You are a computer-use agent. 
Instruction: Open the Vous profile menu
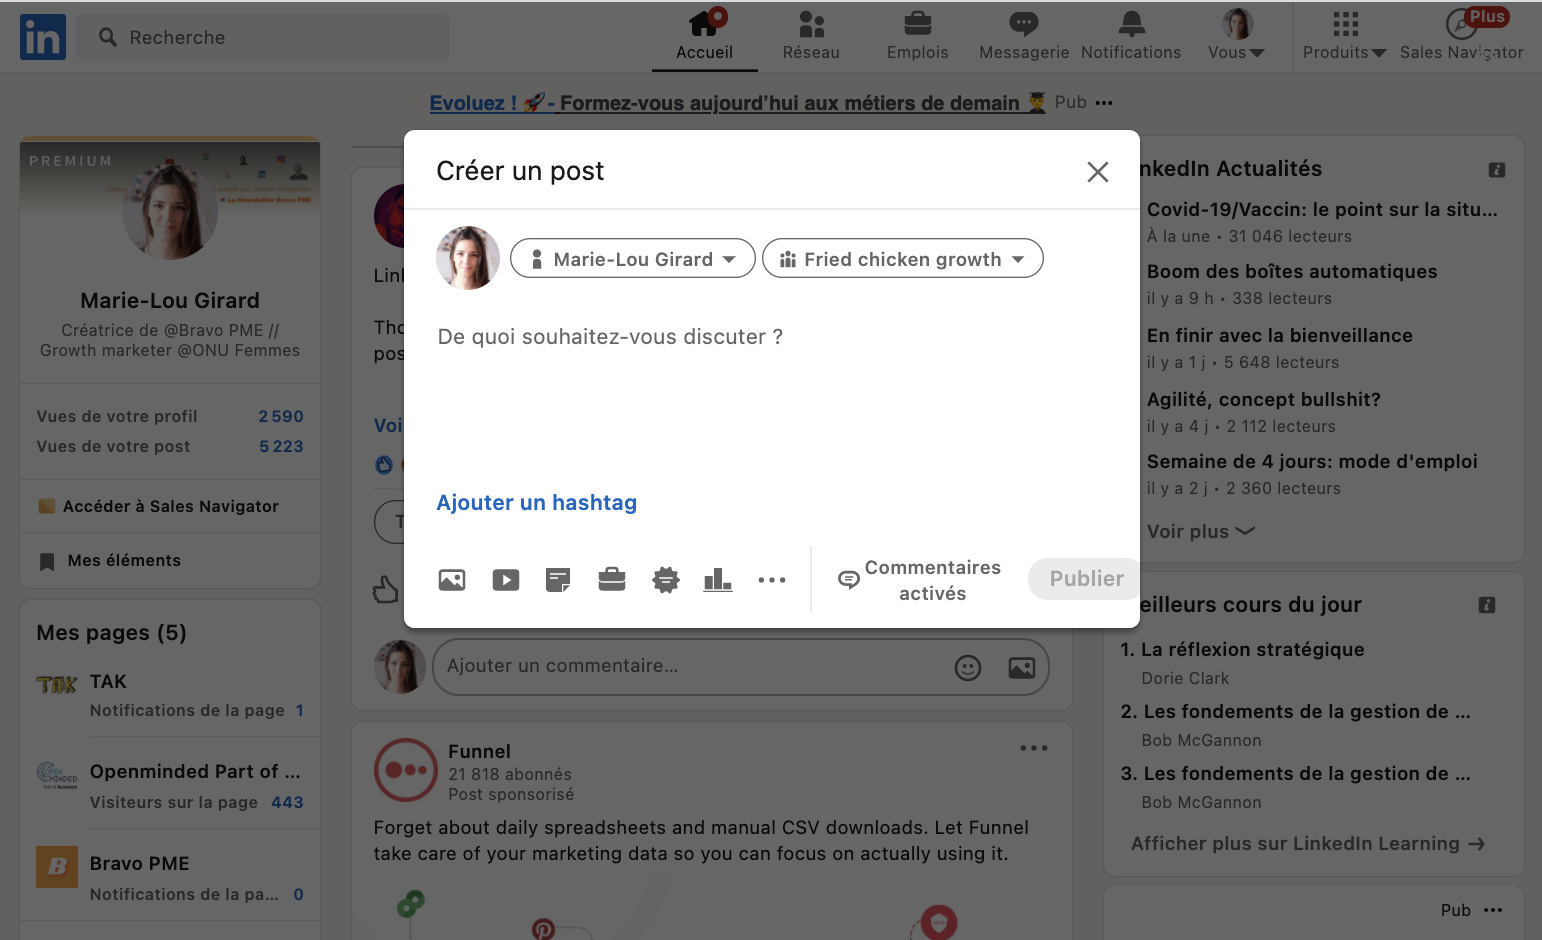click(x=1237, y=37)
